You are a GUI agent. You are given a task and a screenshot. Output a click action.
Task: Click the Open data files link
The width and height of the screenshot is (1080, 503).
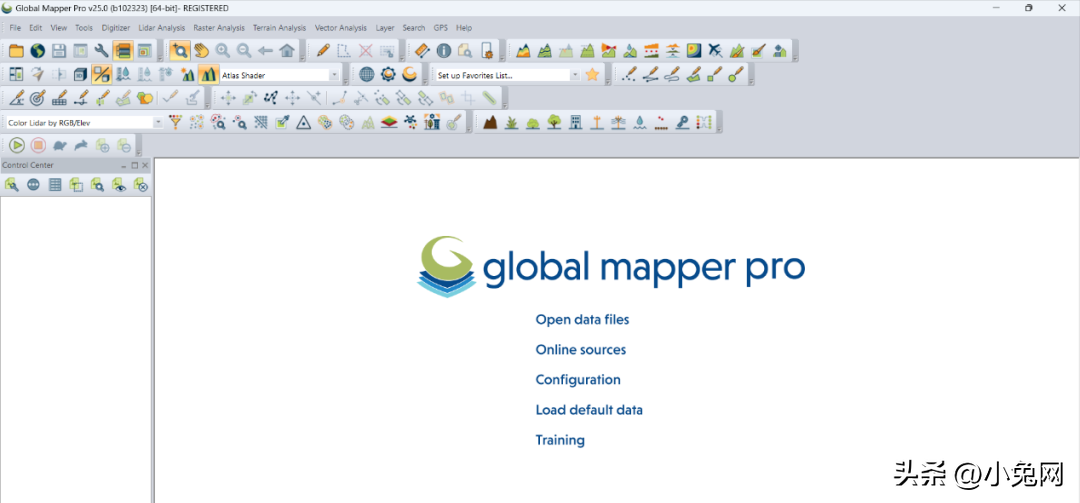point(582,320)
